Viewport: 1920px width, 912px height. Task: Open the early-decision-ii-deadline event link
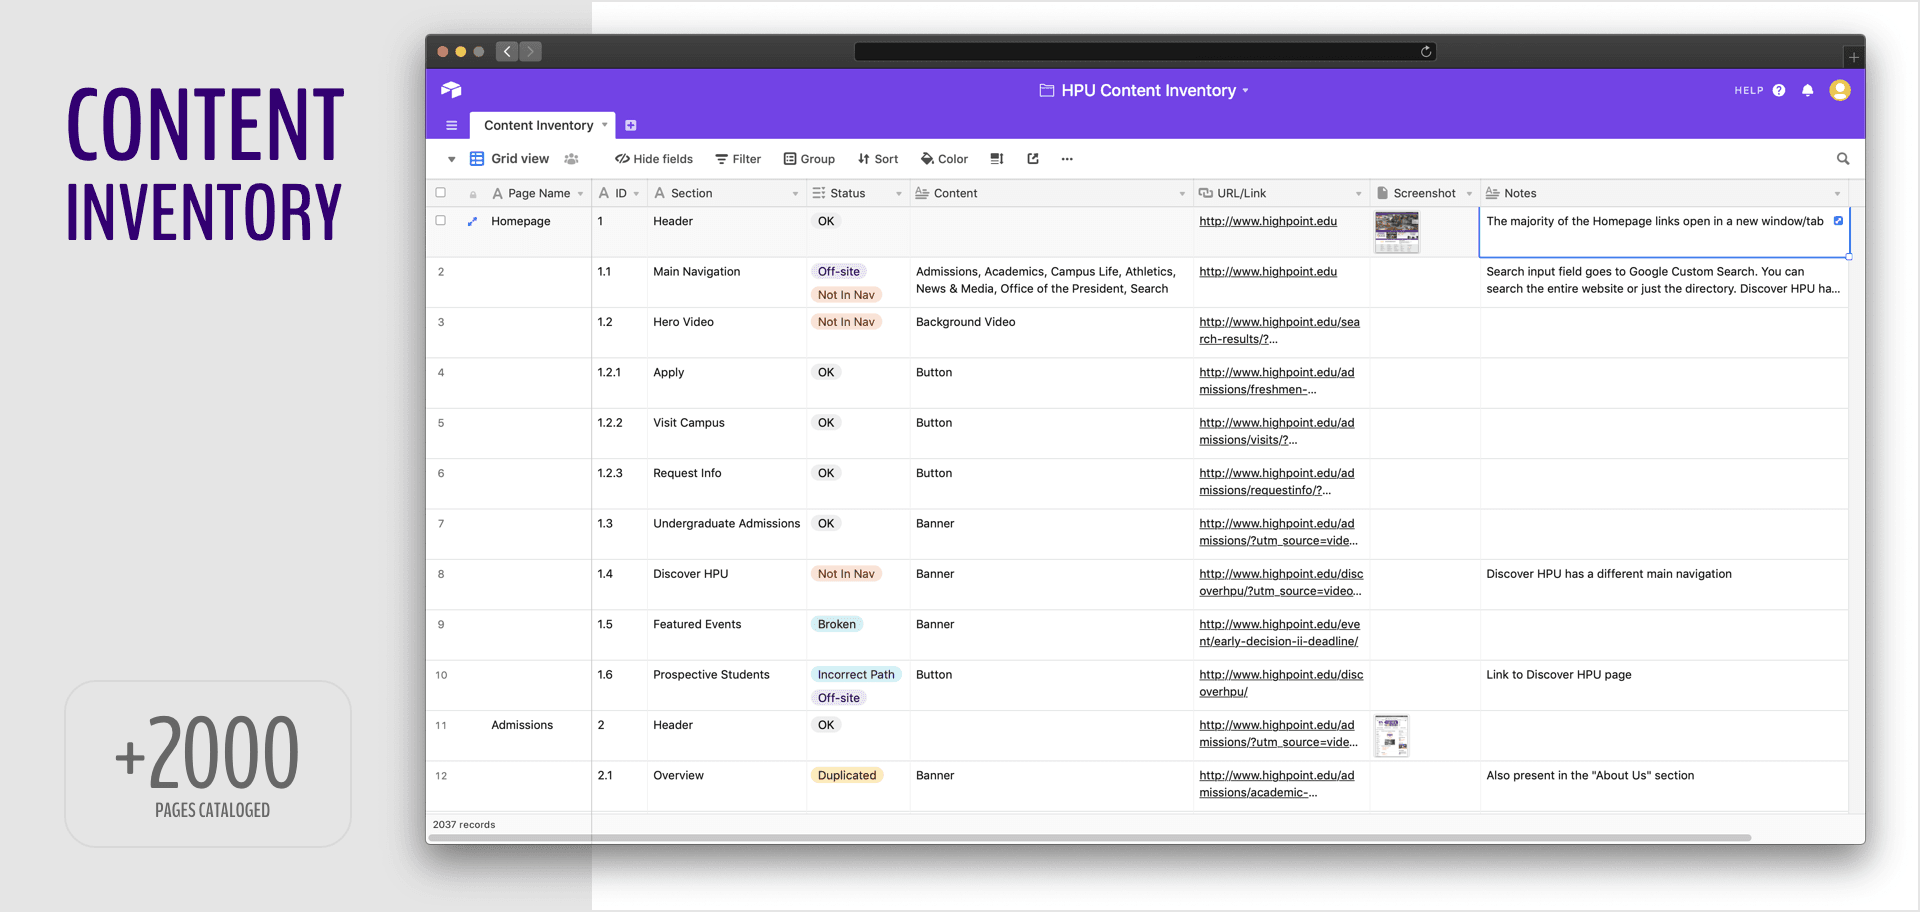(x=1280, y=633)
